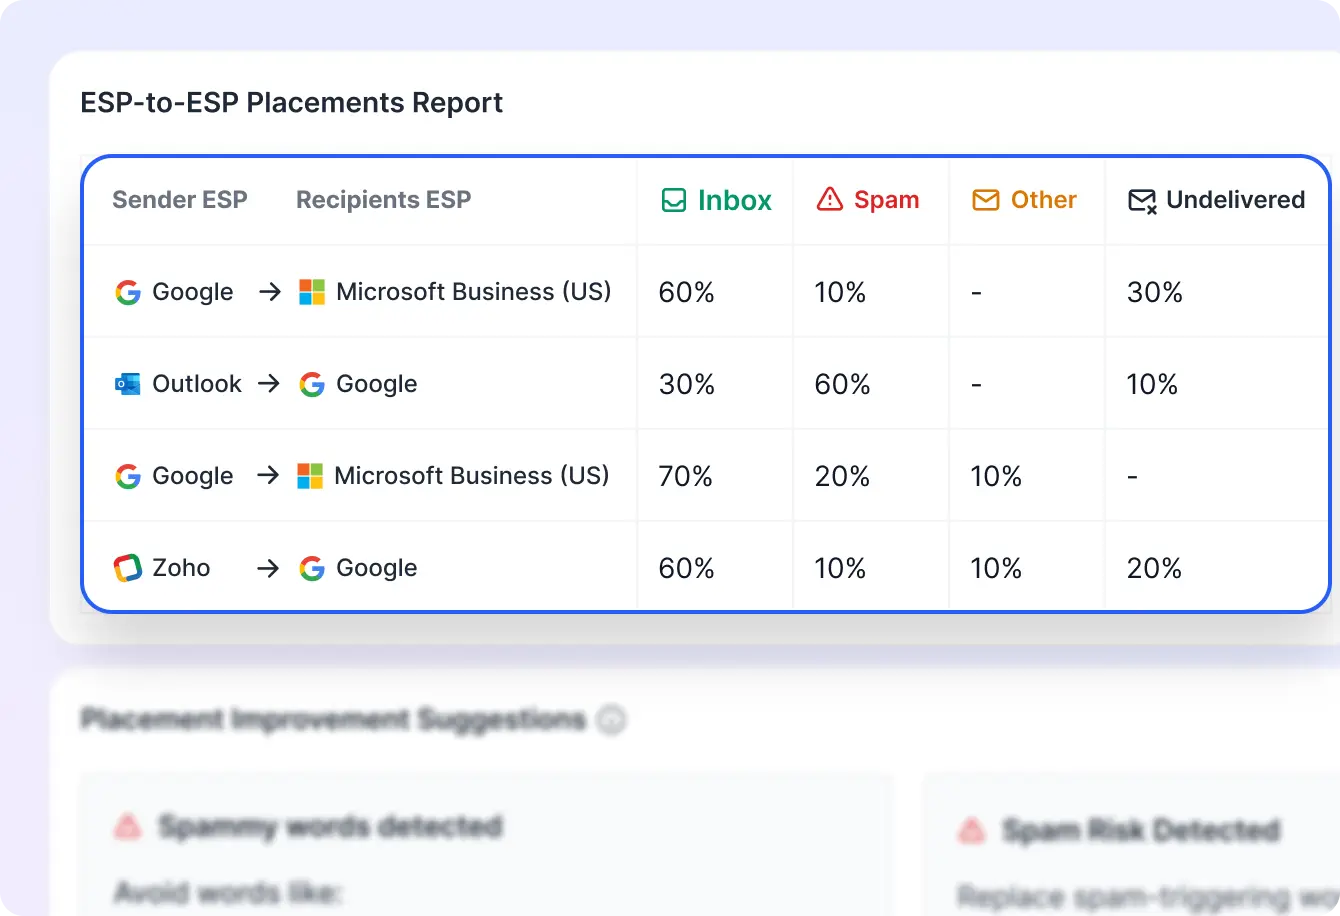
Task: Click the Outlook sender icon
Action: (x=127, y=383)
